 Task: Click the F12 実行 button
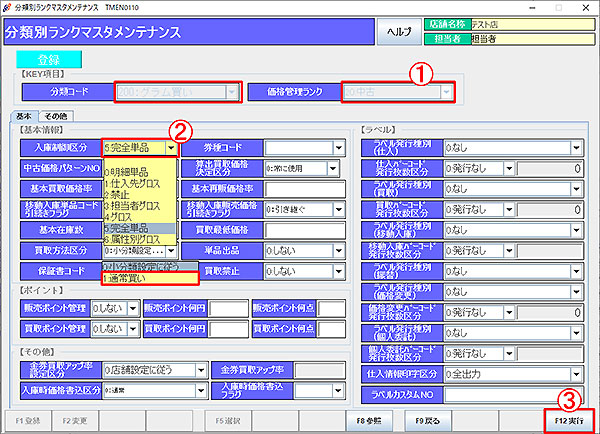coord(569,420)
